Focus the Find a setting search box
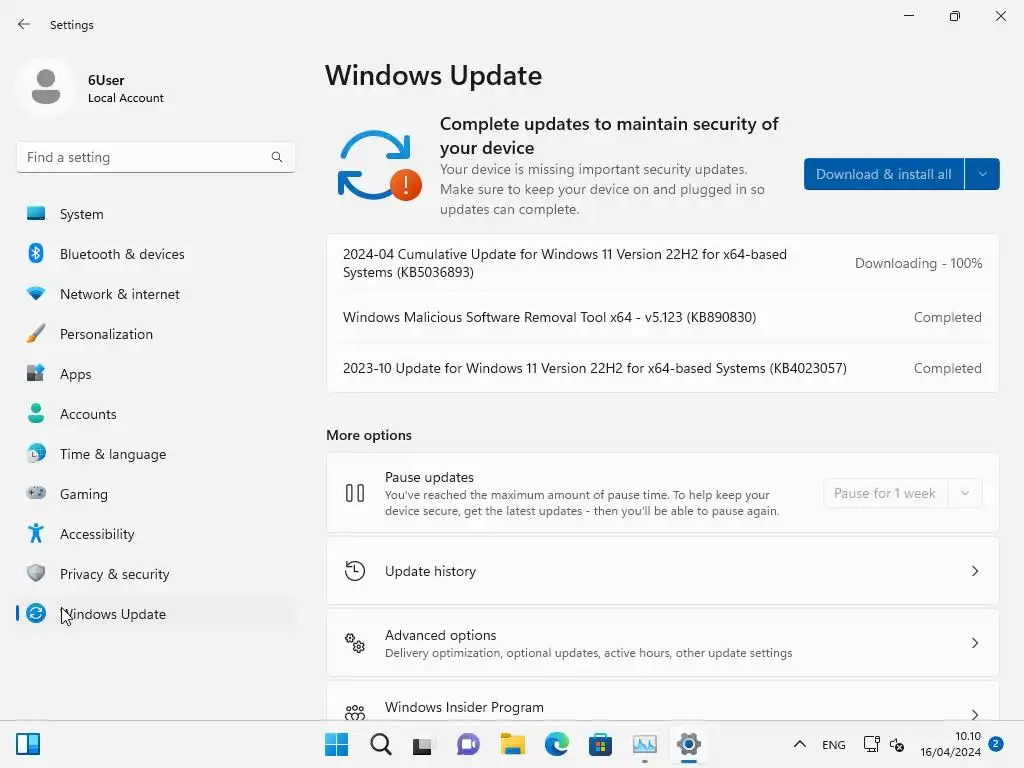1024x768 pixels. pos(155,157)
